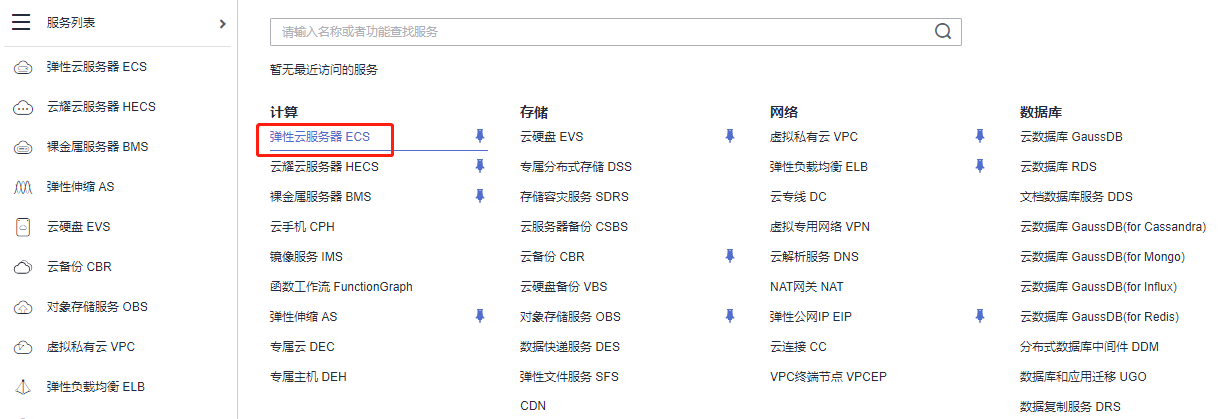Expand the 服务列表 chevron arrow
The image size is (1221, 419).
tap(222, 23)
